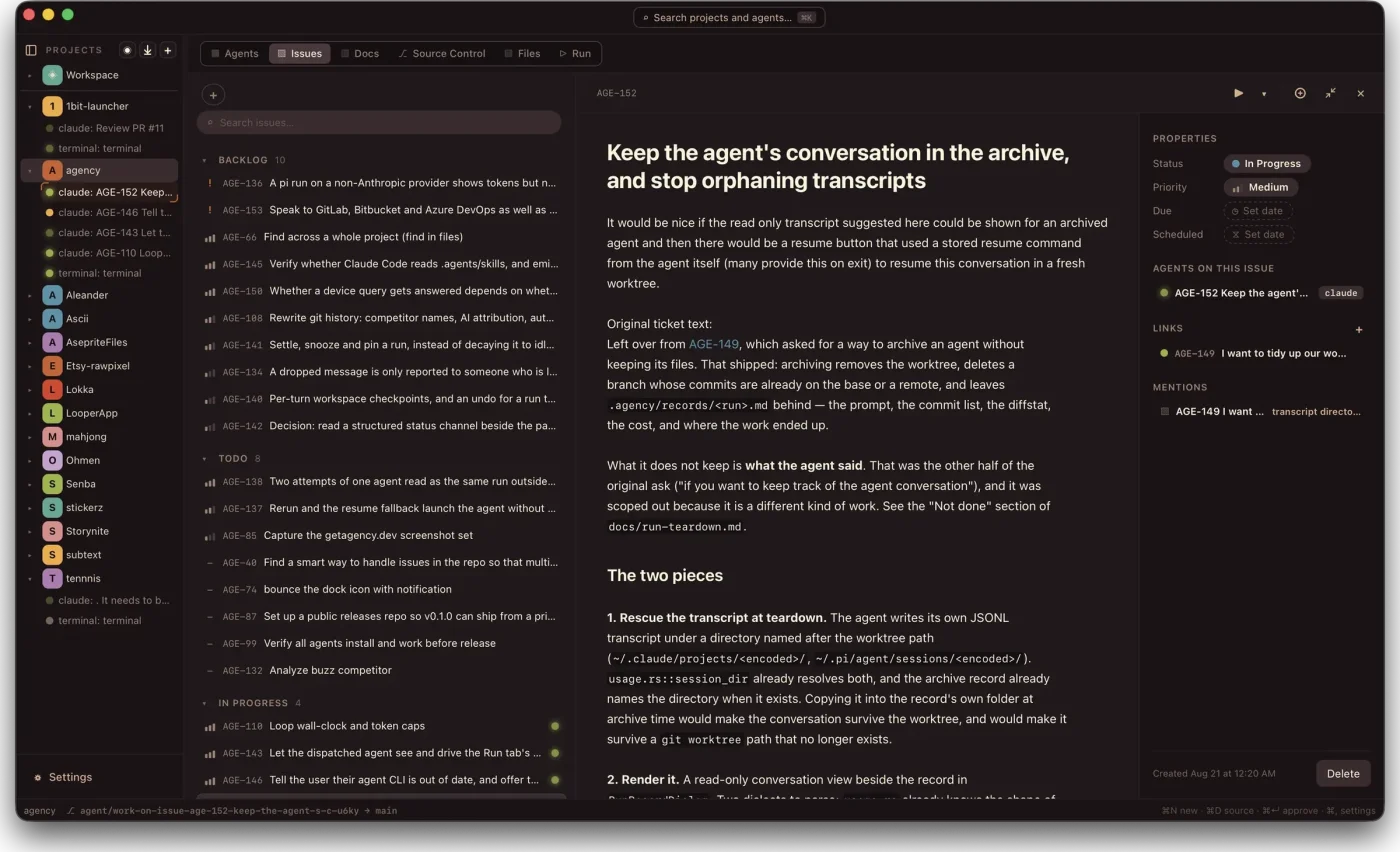Open issue AGE-74 bounce the dock icon
The image size is (1400, 852).
click(380, 589)
